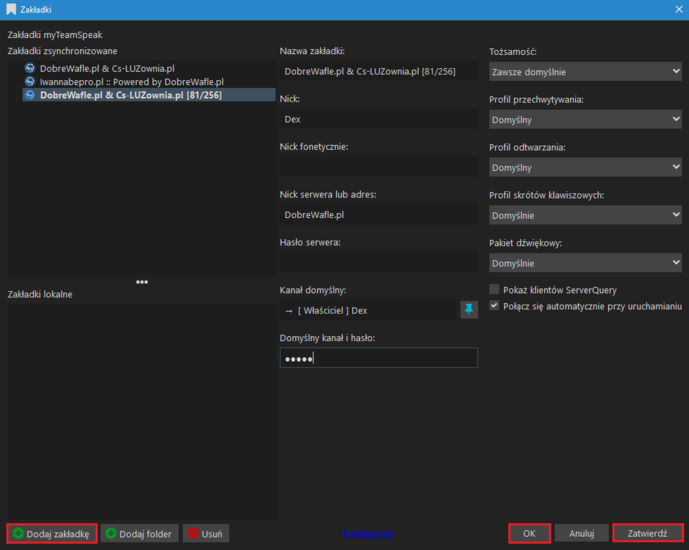Click the server icon of Iwannabepro.pl bookmark
689x550 pixels.
pyautogui.click(x=30, y=82)
